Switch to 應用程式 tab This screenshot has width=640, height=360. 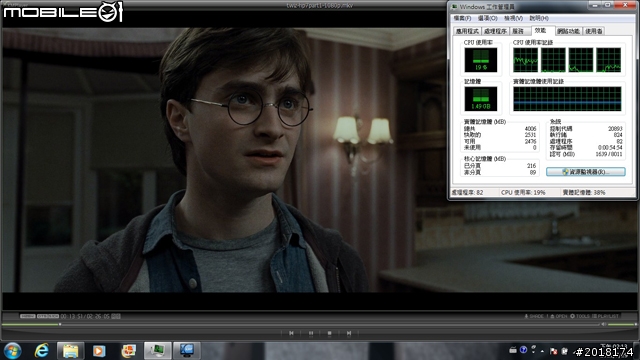(x=467, y=31)
